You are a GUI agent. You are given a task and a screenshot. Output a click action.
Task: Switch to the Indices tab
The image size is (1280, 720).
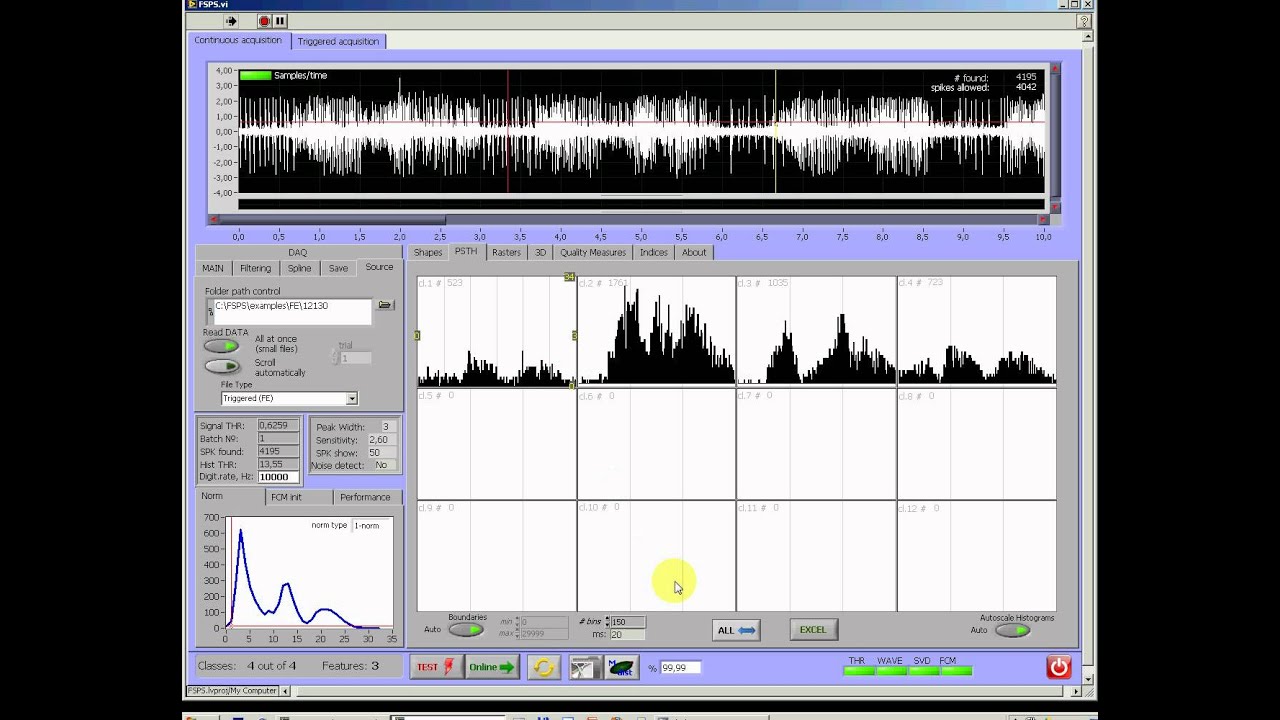pyautogui.click(x=654, y=252)
